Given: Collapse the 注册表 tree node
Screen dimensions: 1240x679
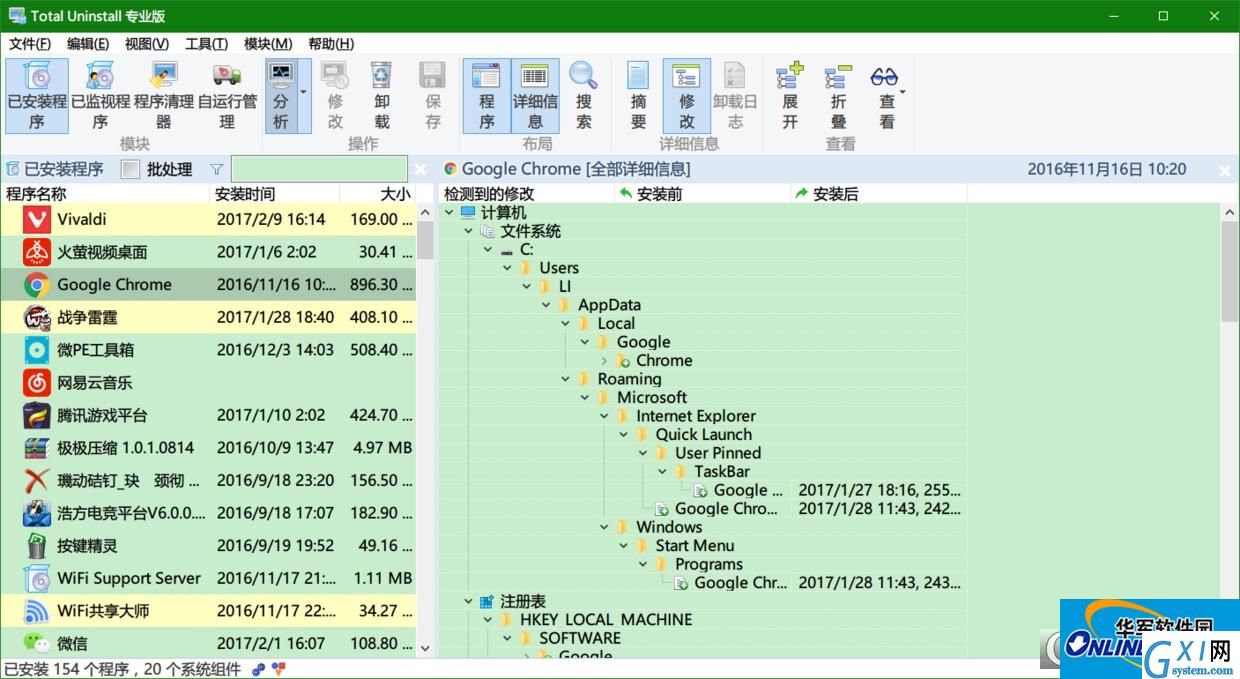Looking at the screenshot, I should click(x=468, y=601).
